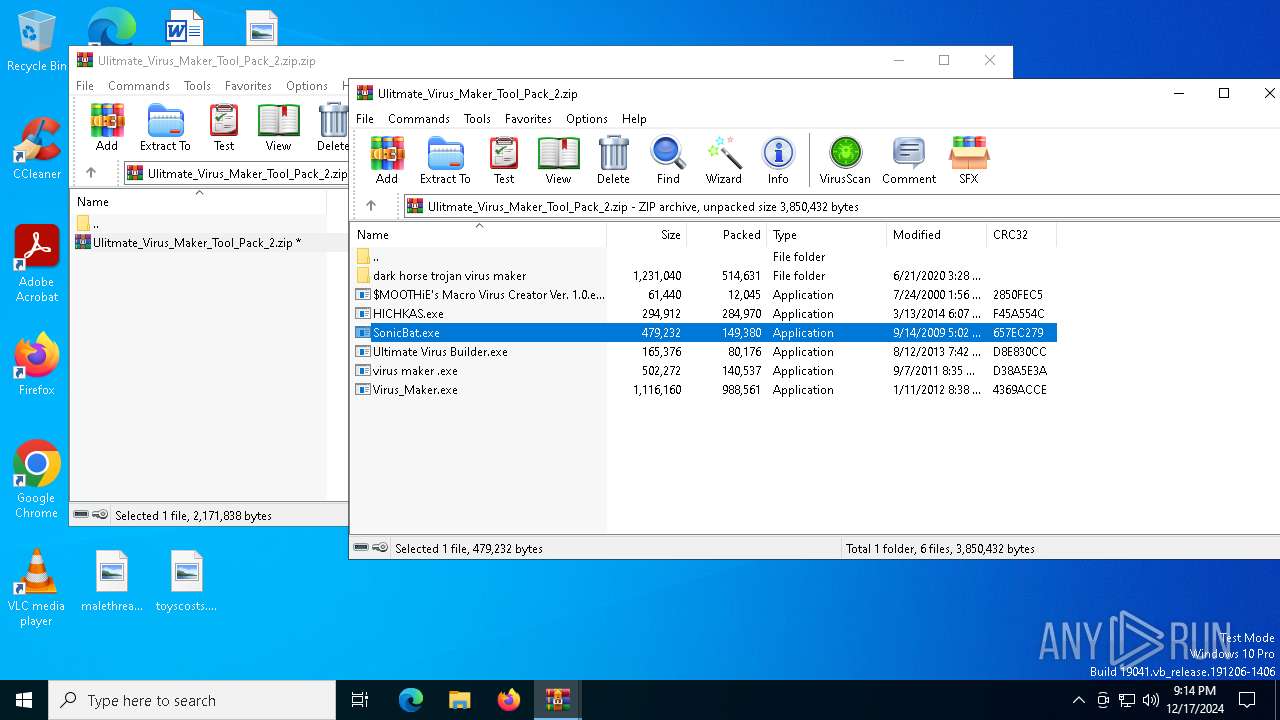Click WinRAR icon in the taskbar
Screen dimensions: 1280x720
[x=557, y=700]
